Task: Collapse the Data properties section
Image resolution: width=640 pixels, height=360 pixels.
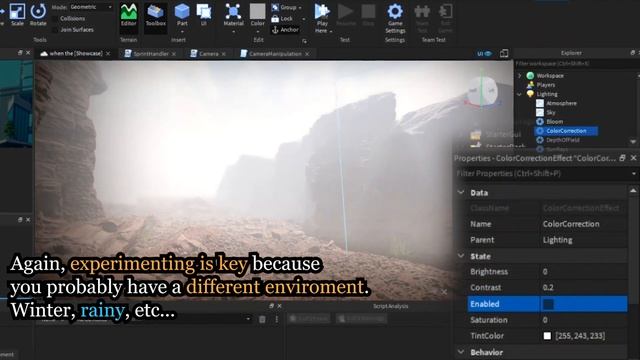Action: 461,192
